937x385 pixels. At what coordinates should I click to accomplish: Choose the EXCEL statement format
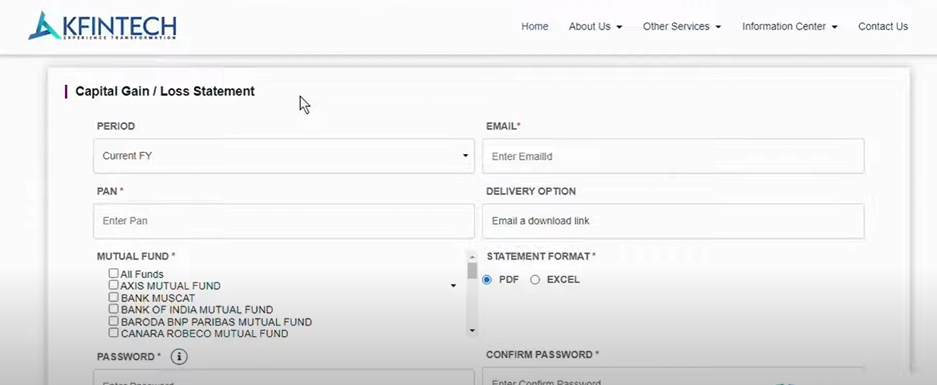[535, 280]
